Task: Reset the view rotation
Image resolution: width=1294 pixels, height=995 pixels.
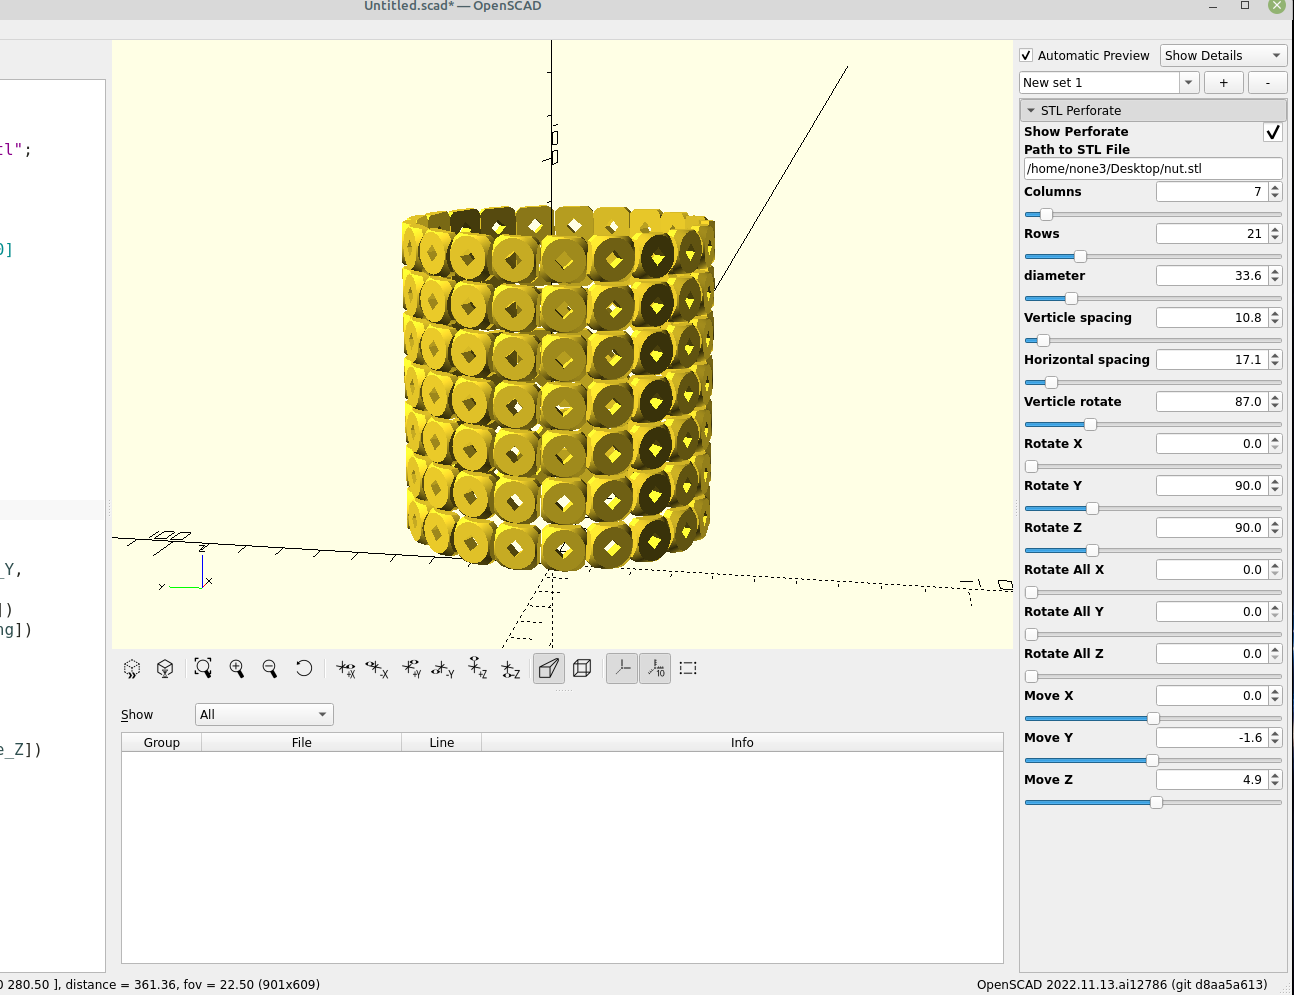Action: [304, 668]
